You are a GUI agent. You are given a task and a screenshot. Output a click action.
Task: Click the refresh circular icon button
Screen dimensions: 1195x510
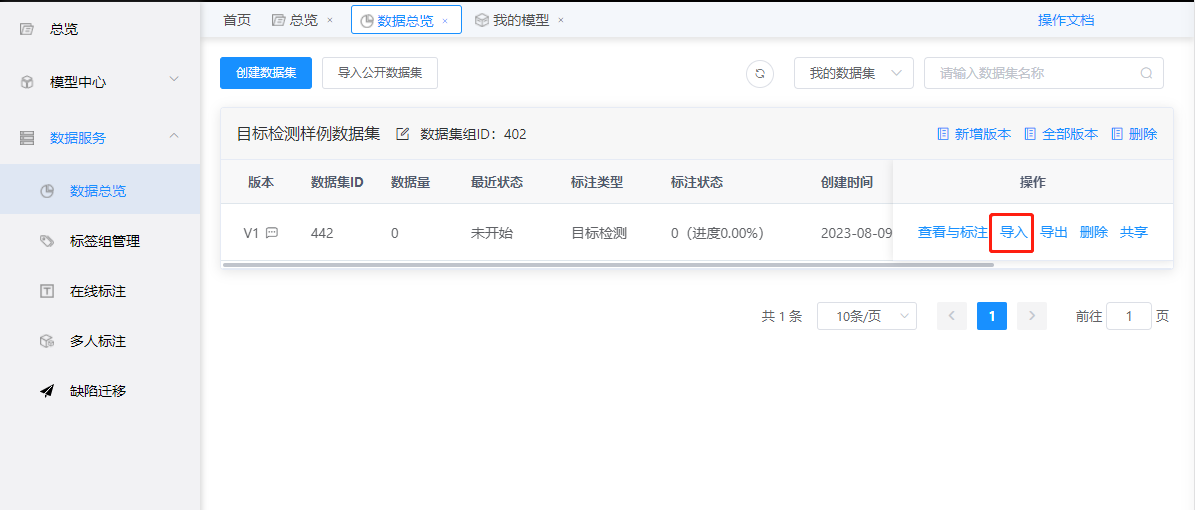pyautogui.click(x=760, y=73)
